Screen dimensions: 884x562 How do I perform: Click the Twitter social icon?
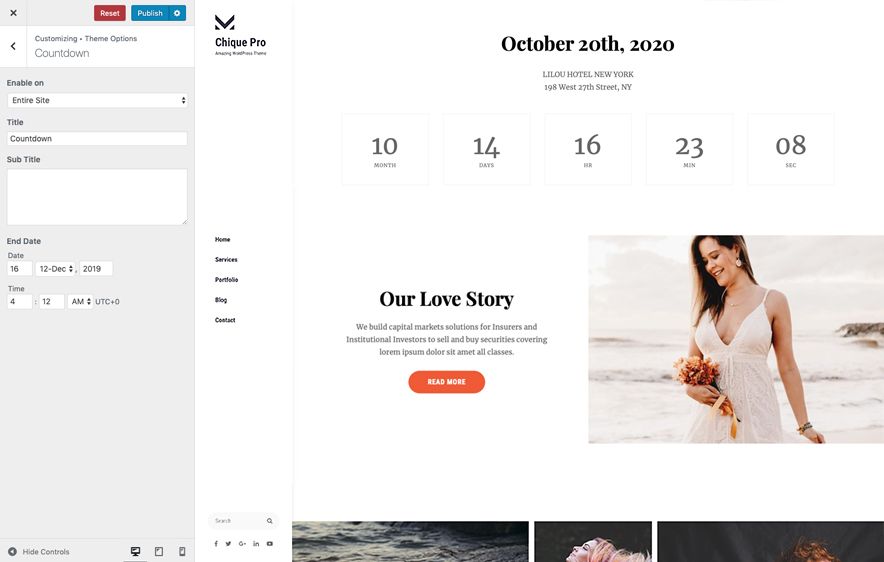pyautogui.click(x=228, y=544)
